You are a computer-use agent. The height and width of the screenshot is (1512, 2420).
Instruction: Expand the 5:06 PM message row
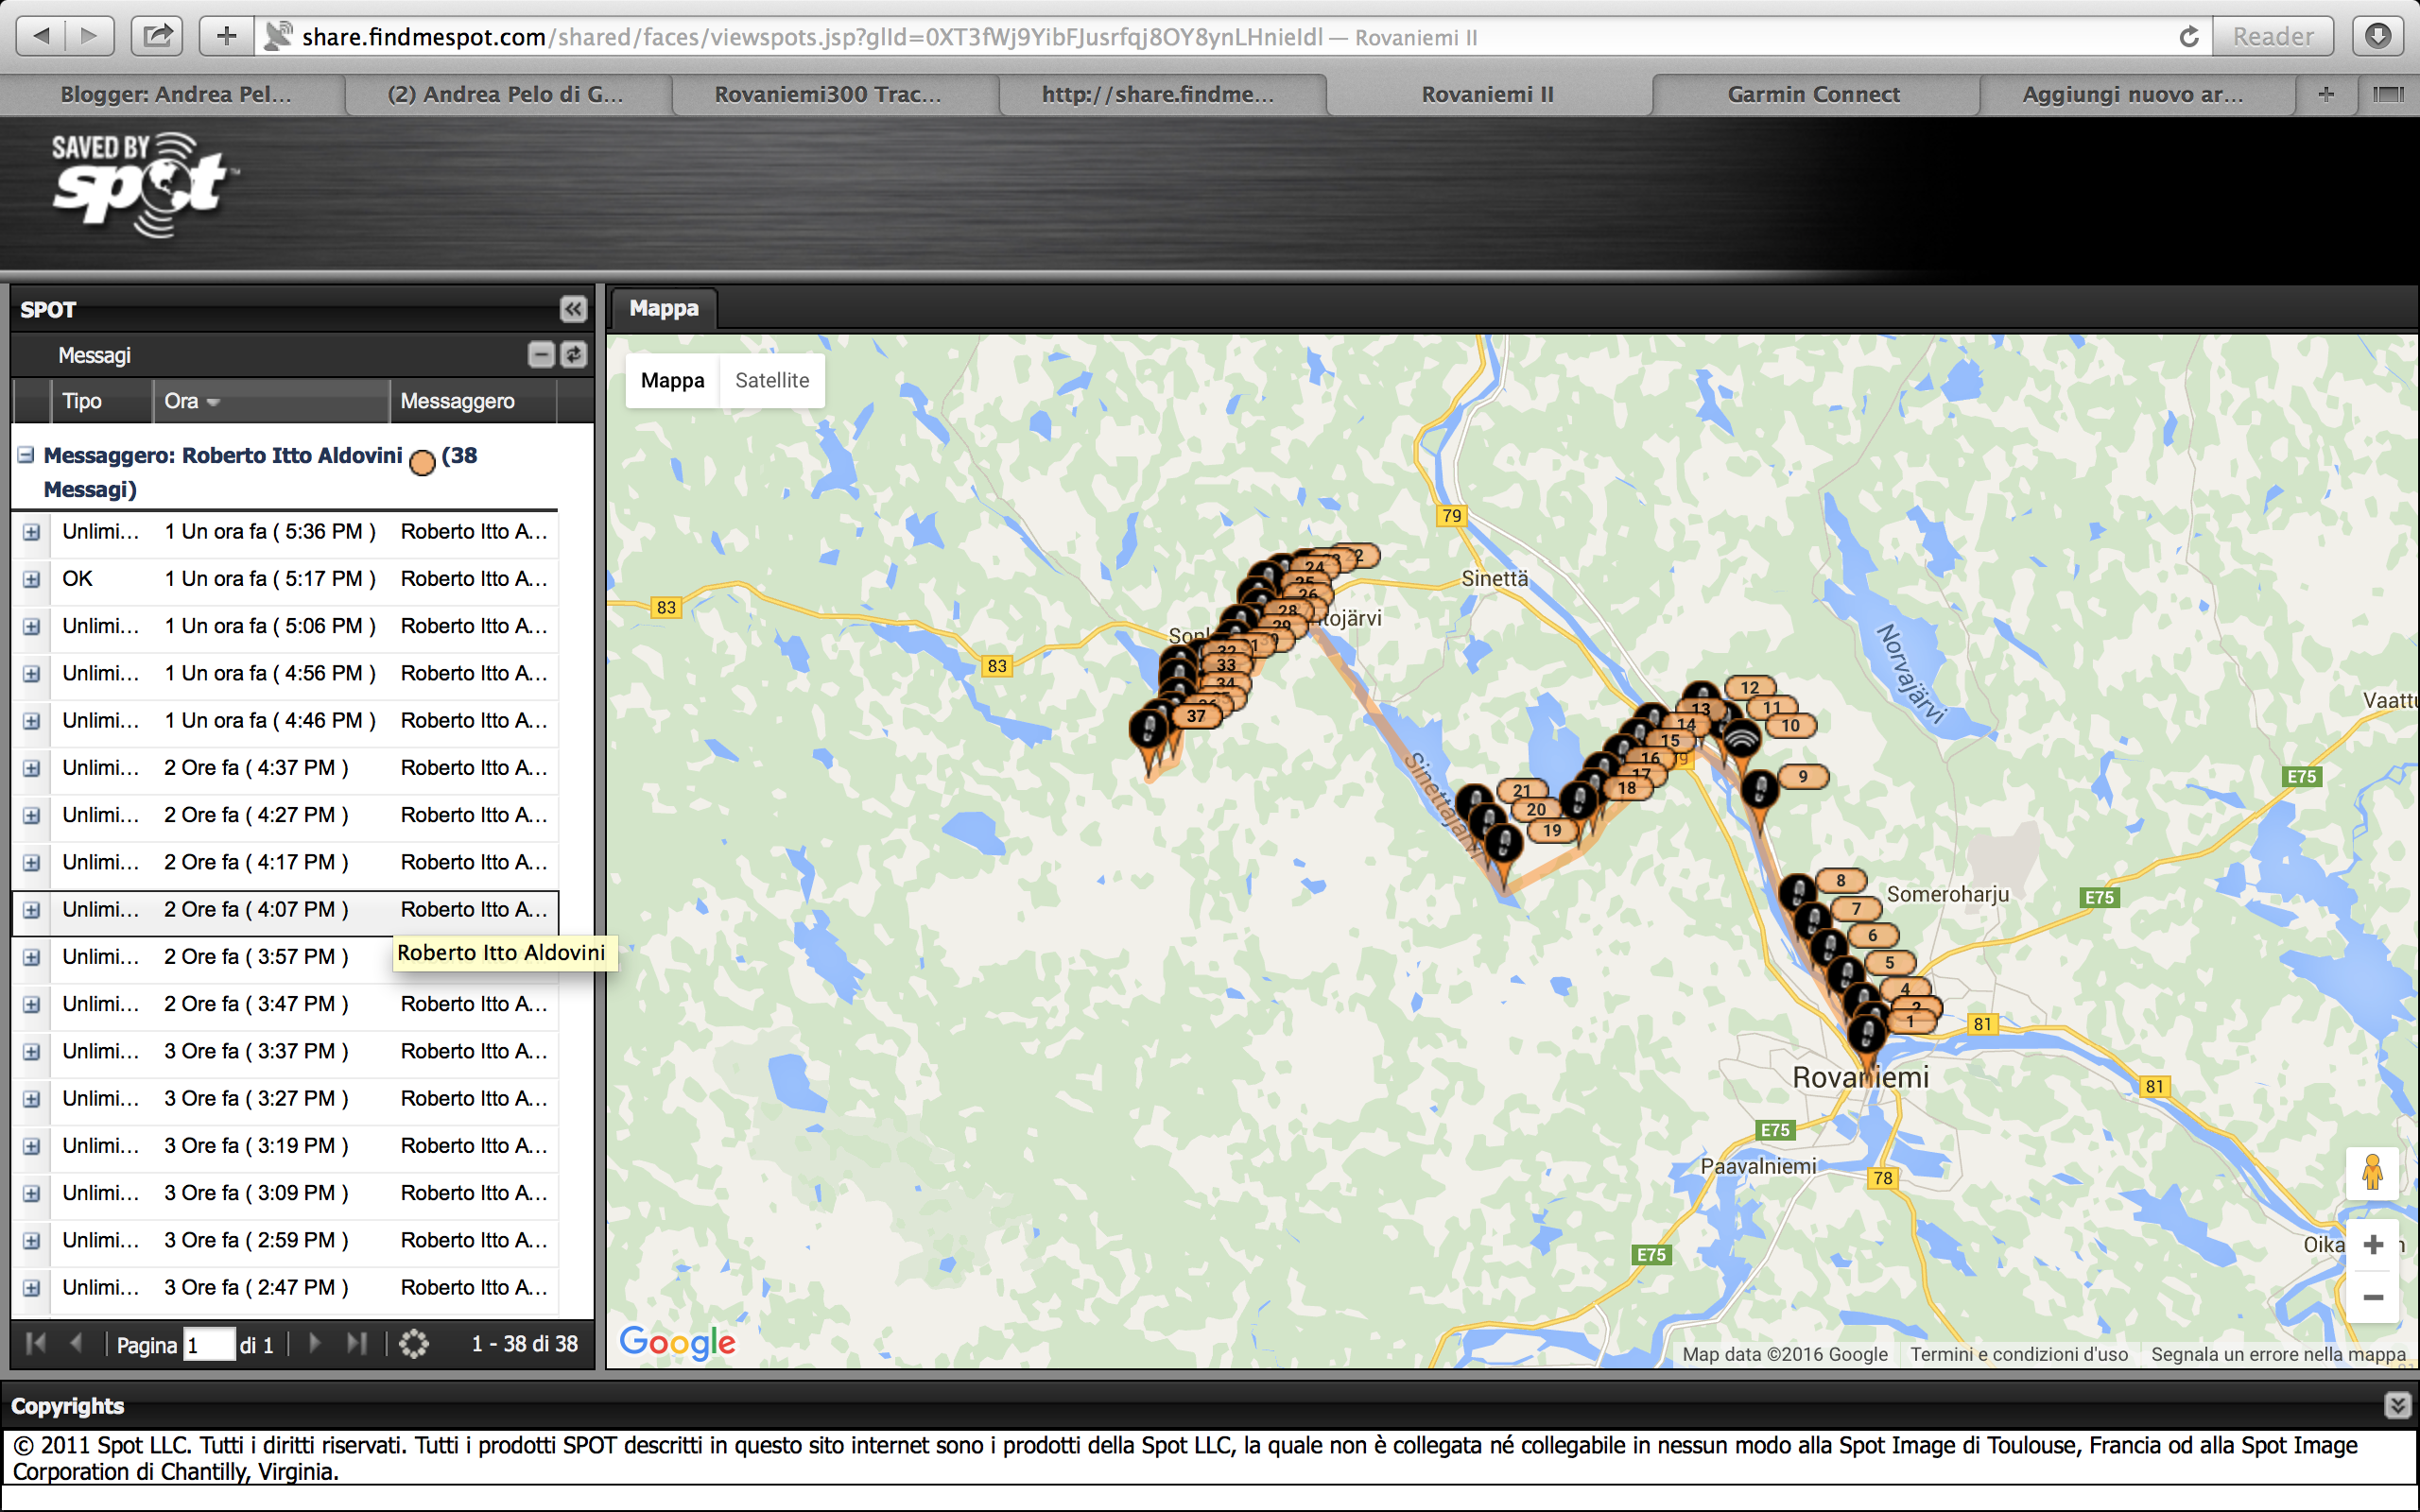[31, 626]
